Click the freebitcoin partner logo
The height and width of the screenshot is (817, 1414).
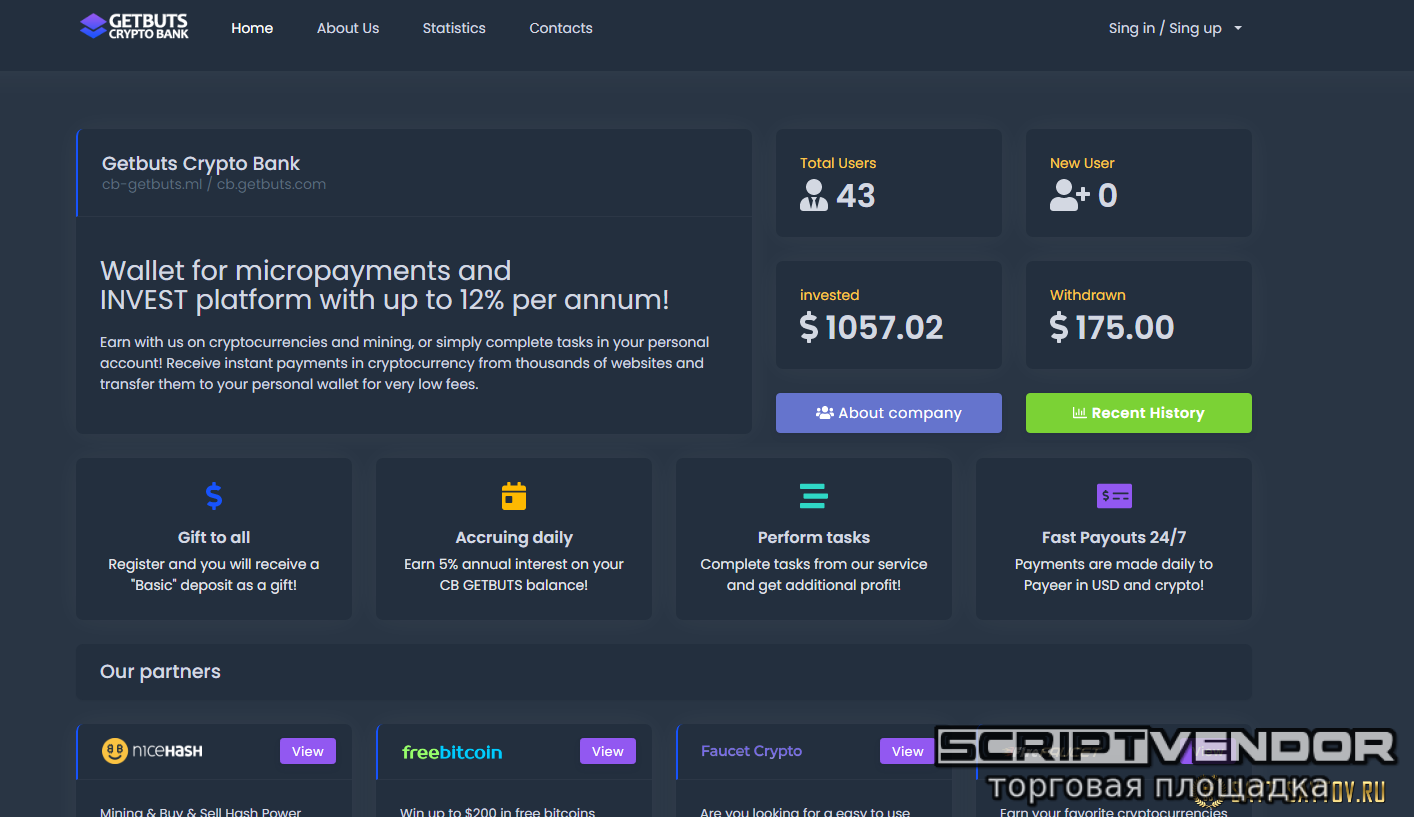[452, 752]
